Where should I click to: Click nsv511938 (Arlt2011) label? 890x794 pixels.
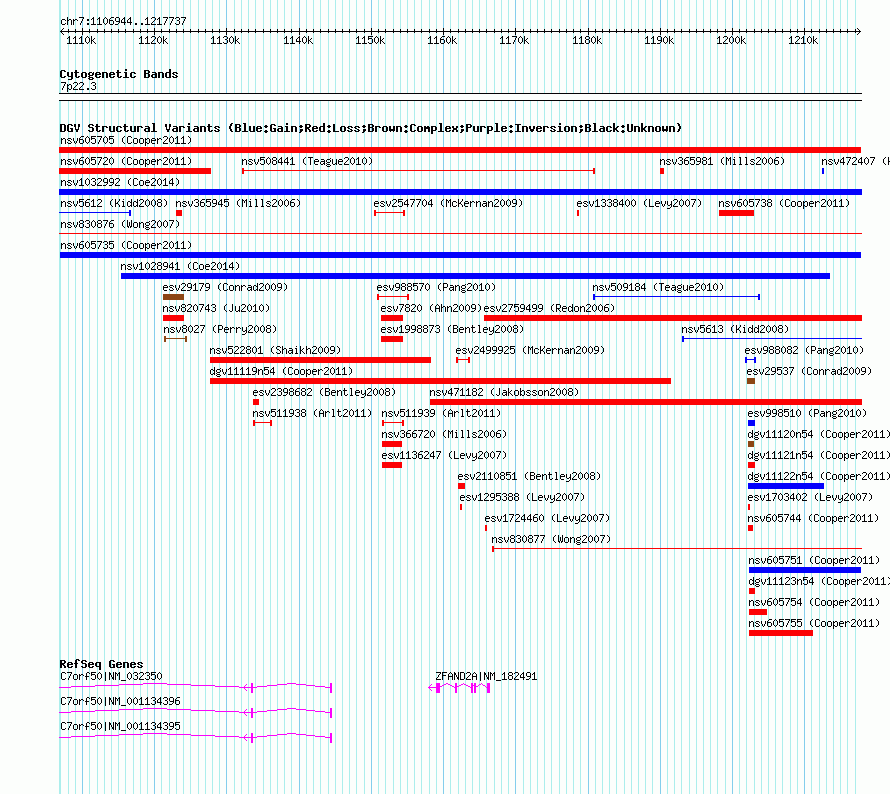point(312,413)
